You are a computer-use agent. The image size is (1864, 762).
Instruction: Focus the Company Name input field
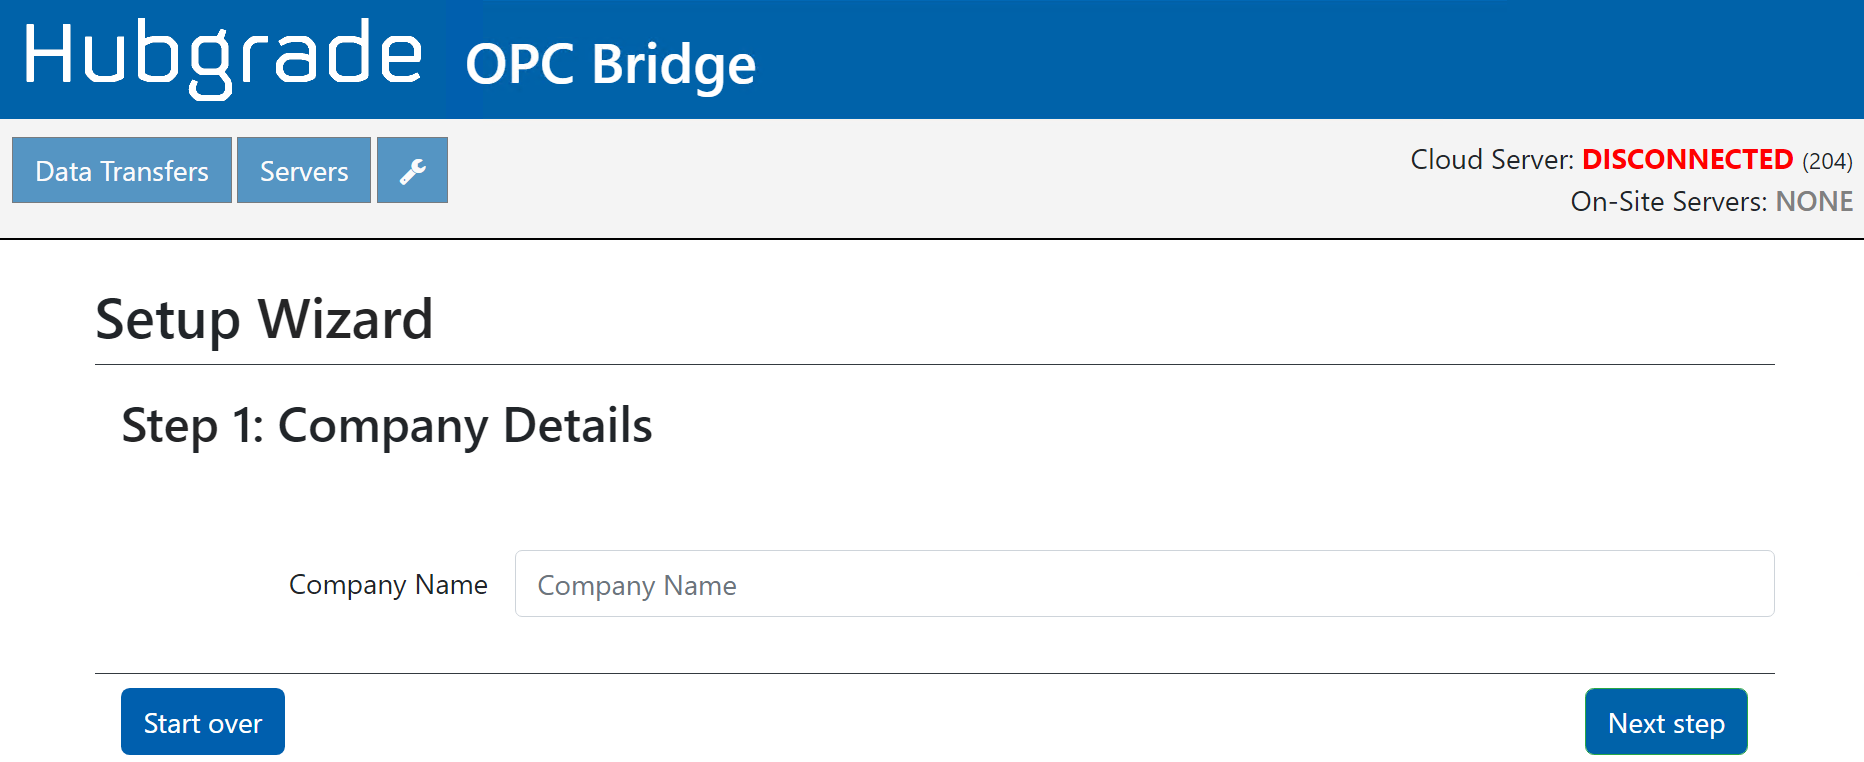[1144, 584]
